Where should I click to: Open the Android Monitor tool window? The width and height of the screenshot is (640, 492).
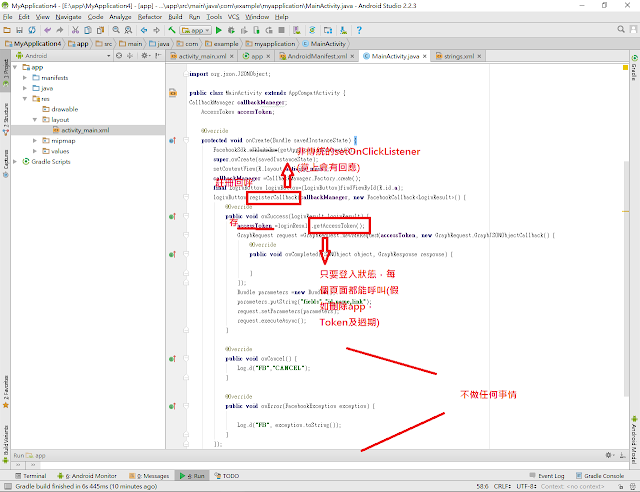click(x=87, y=476)
